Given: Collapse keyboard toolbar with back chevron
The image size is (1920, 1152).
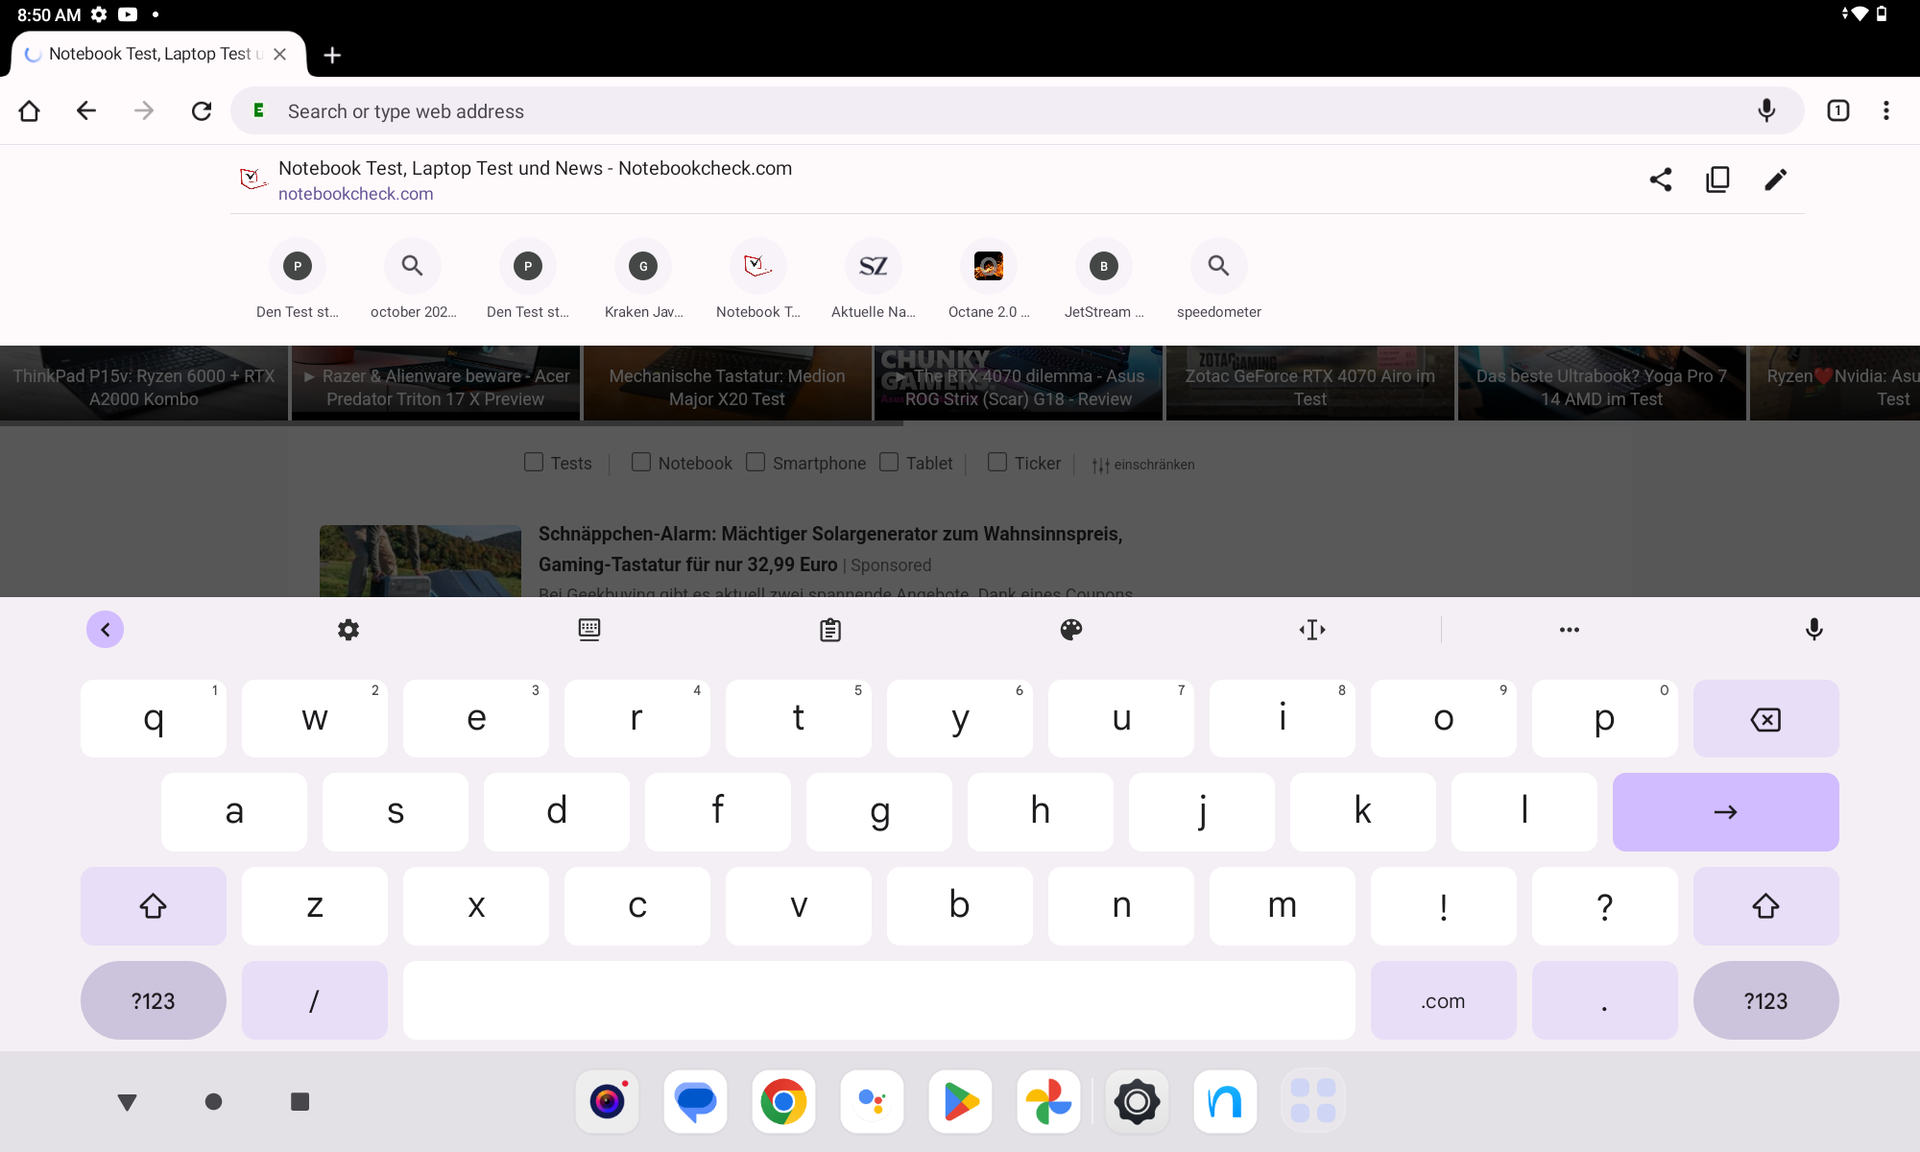Looking at the screenshot, I should [105, 630].
